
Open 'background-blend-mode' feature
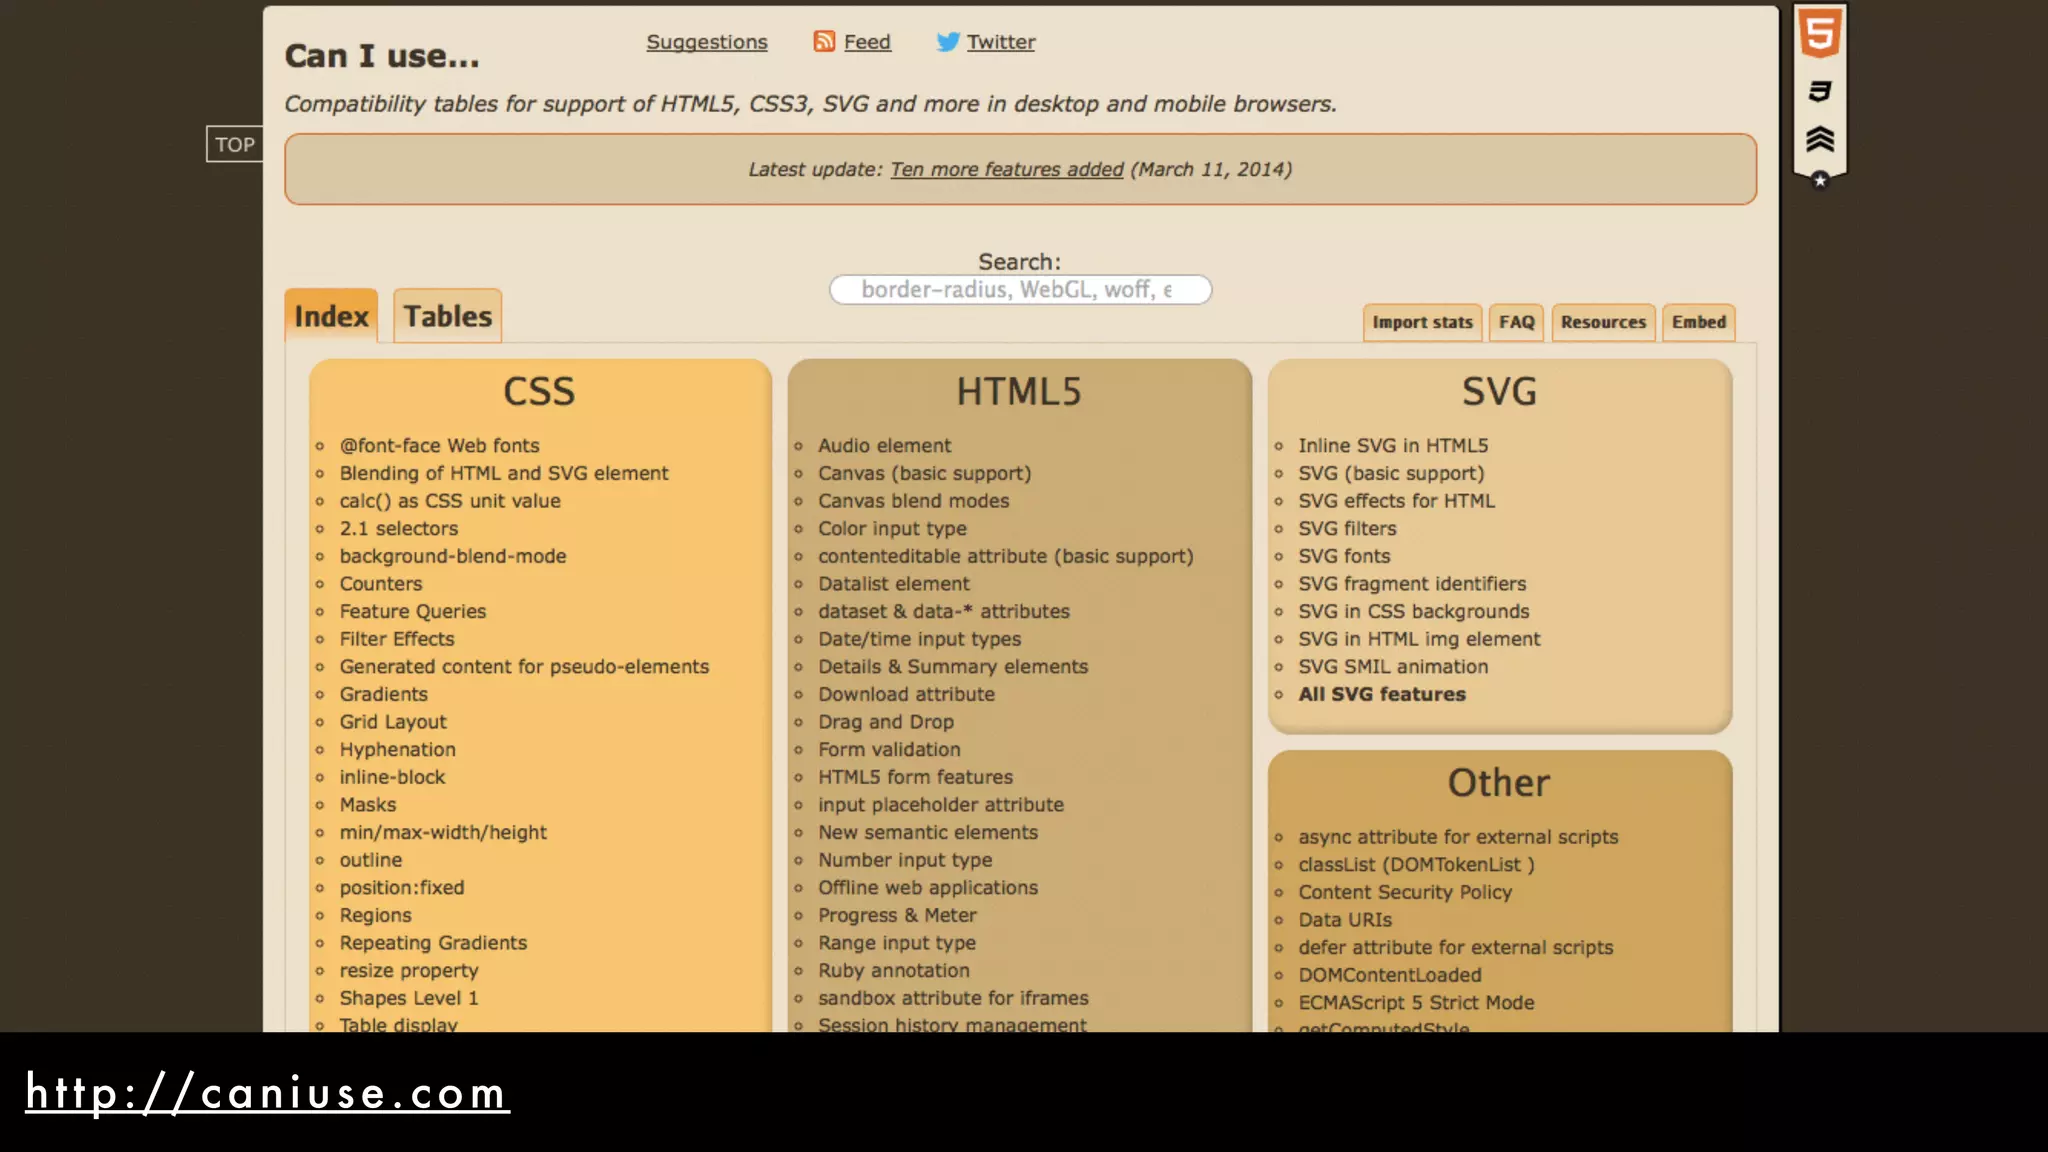click(453, 556)
